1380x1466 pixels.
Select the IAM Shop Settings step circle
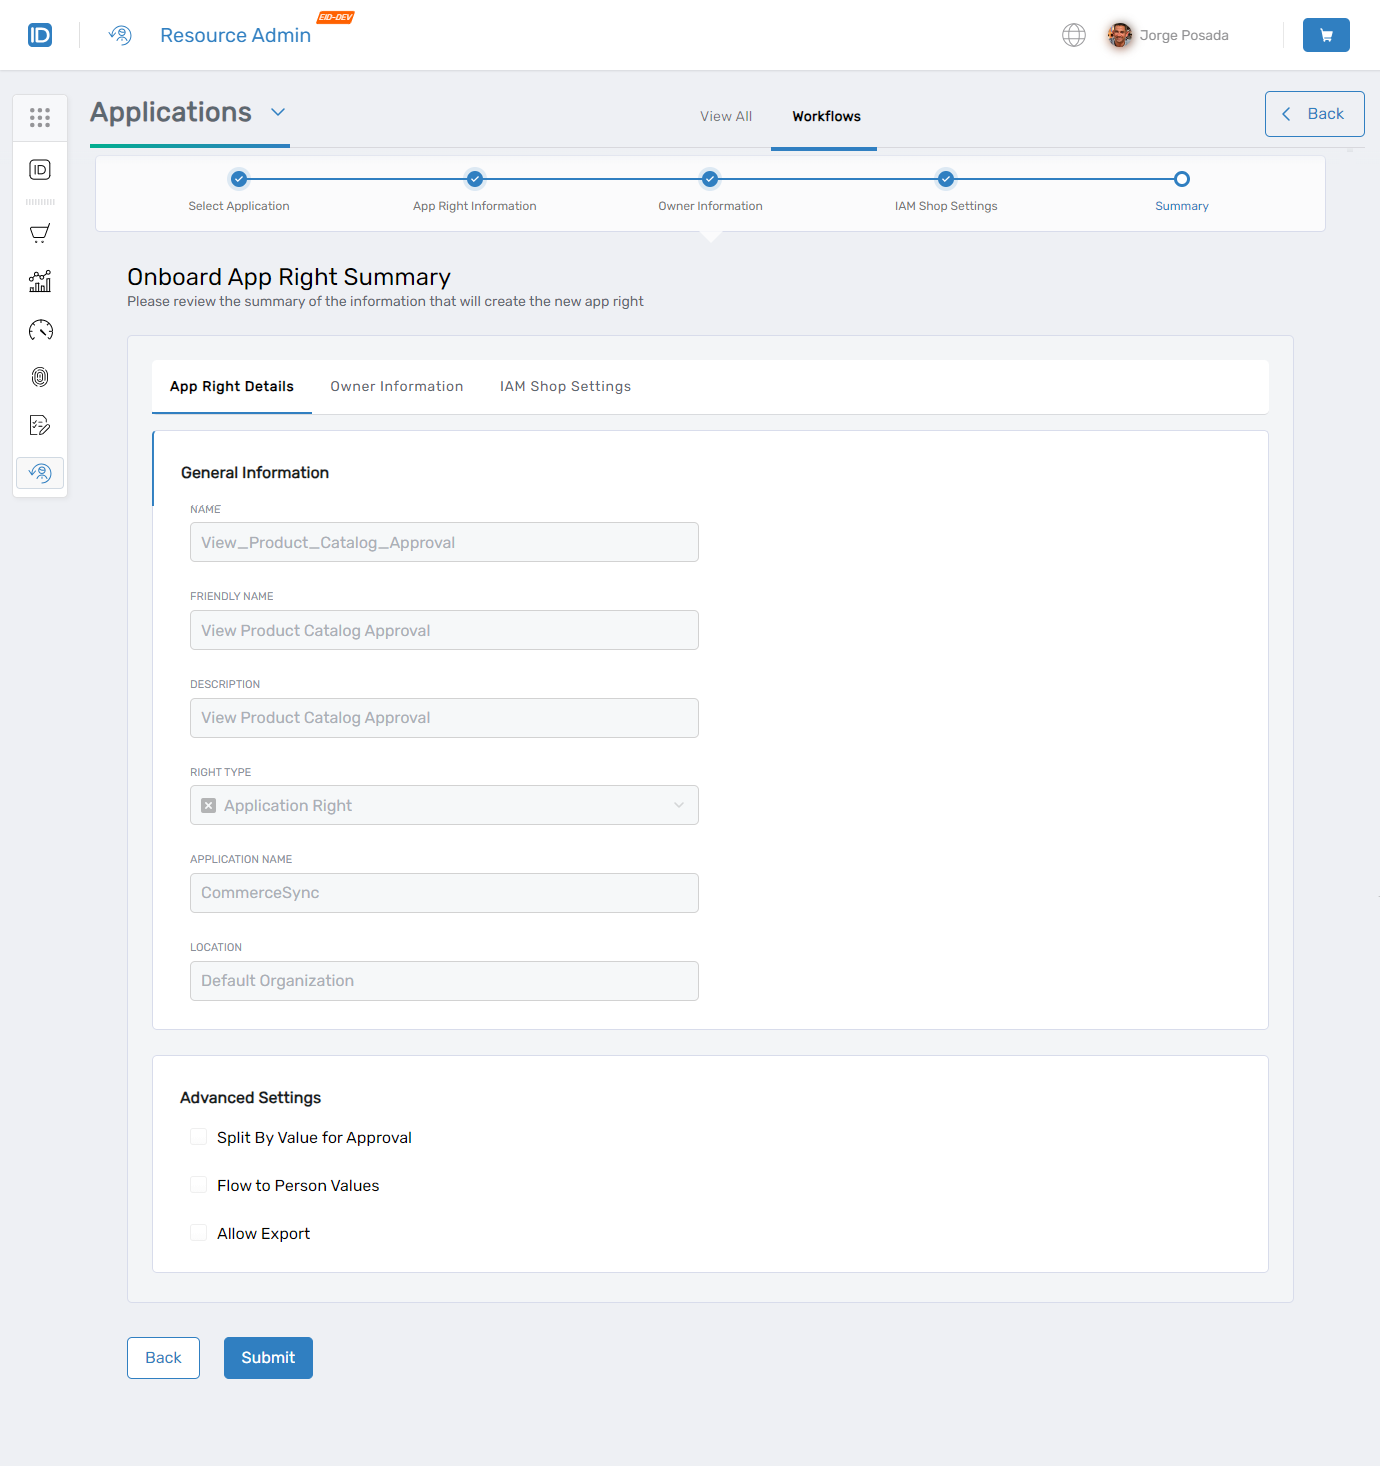945,180
